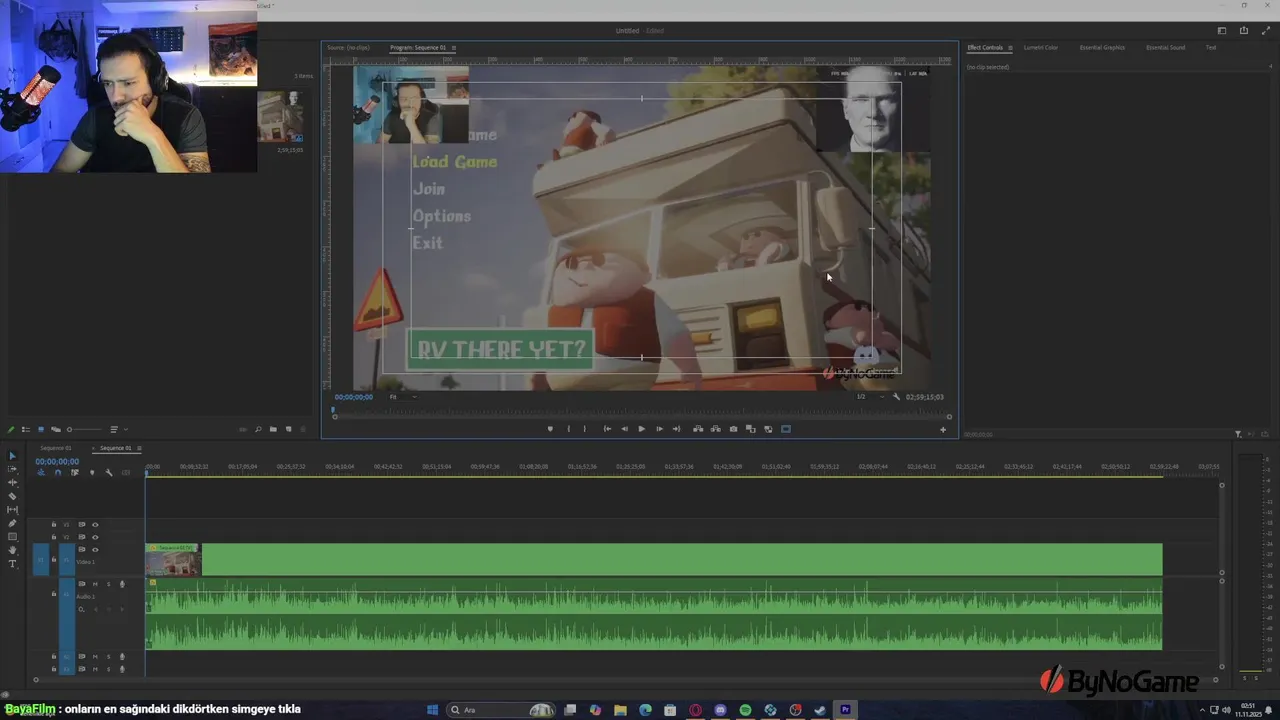Switch to the Effect Controls tab
This screenshot has height=720, width=1280.
coord(985,48)
